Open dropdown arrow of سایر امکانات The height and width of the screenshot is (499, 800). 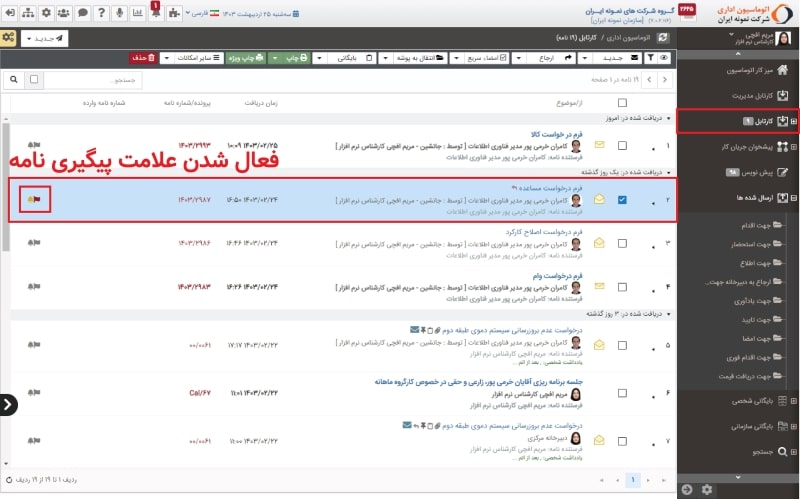166,58
